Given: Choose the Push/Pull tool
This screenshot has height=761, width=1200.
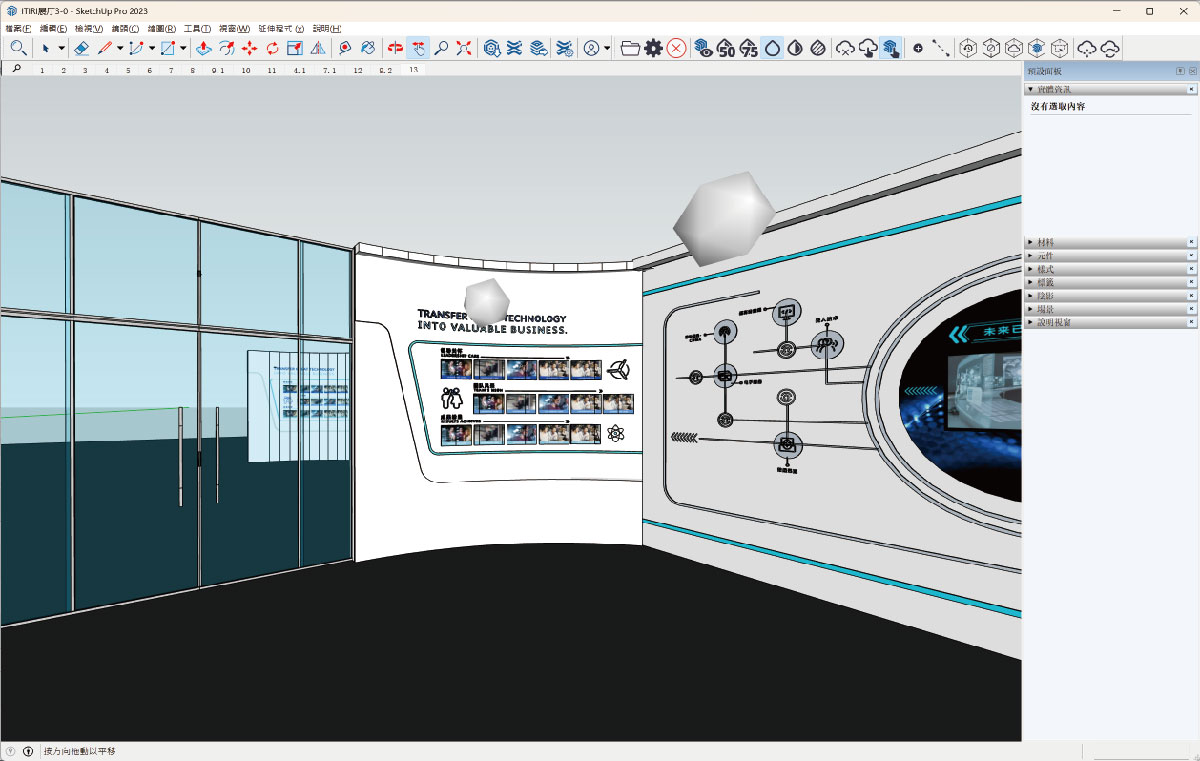Looking at the screenshot, I should (x=203, y=48).
